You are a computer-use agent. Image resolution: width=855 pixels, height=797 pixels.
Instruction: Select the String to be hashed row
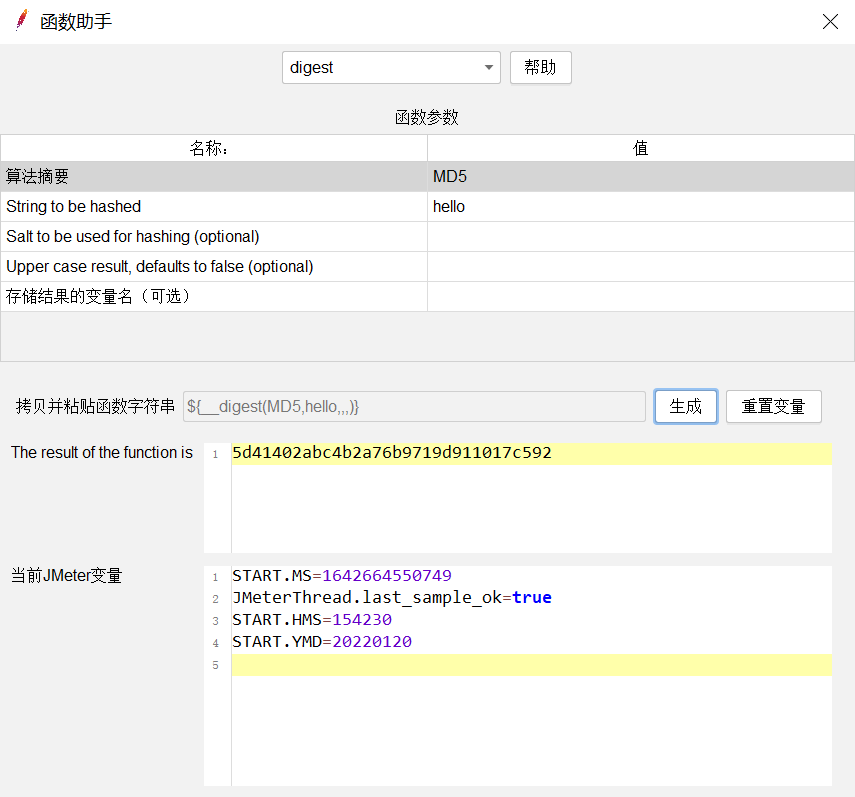214,207
